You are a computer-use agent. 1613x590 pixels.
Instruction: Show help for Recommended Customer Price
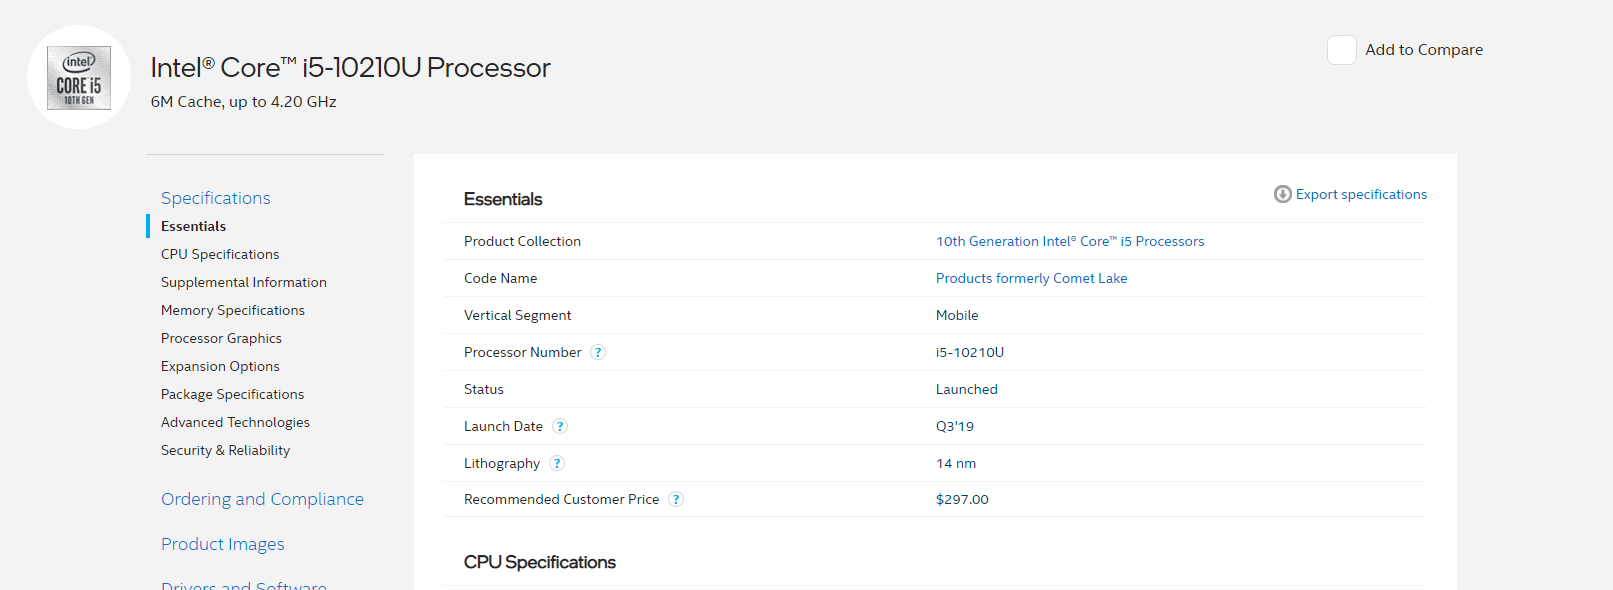click(x=676, y=499)
